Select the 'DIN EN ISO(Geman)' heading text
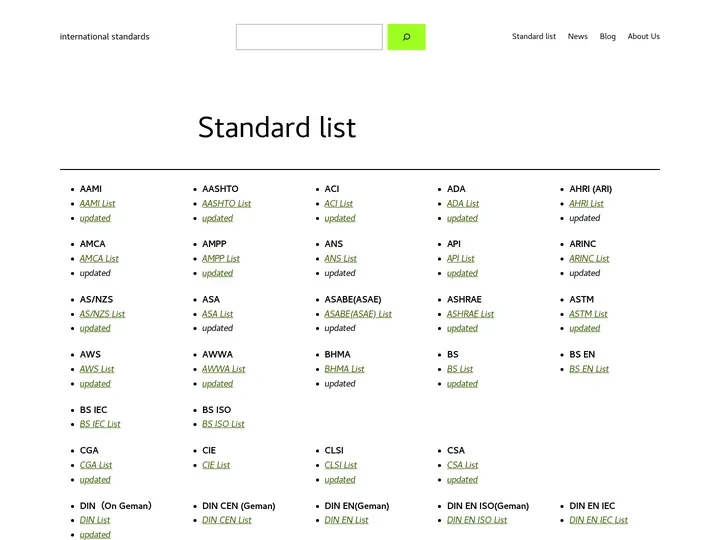 [488, 506]
